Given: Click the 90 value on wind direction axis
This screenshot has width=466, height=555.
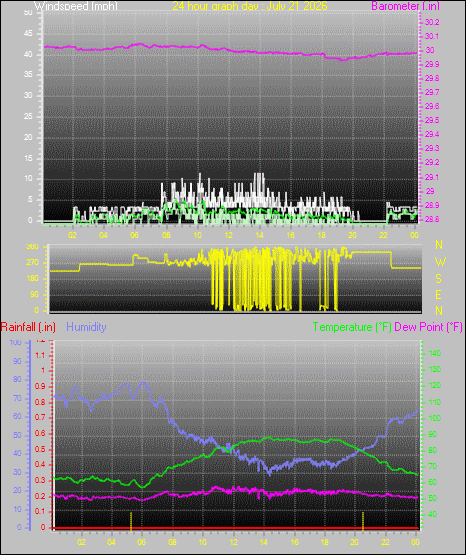Looking at the screenshot, I should (34, 294).
